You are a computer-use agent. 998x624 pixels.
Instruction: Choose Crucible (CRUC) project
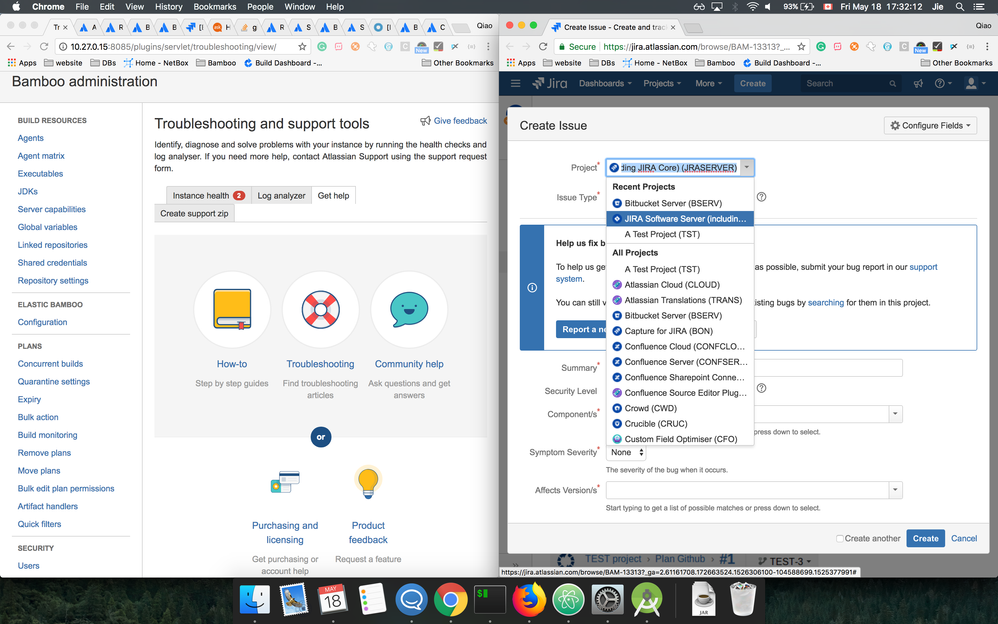click(680, 423)
